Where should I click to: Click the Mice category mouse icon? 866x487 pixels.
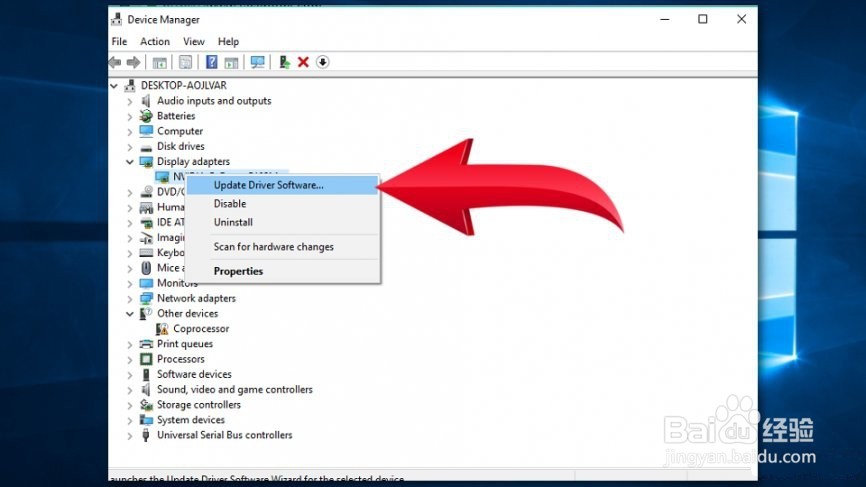click(146, 268)
